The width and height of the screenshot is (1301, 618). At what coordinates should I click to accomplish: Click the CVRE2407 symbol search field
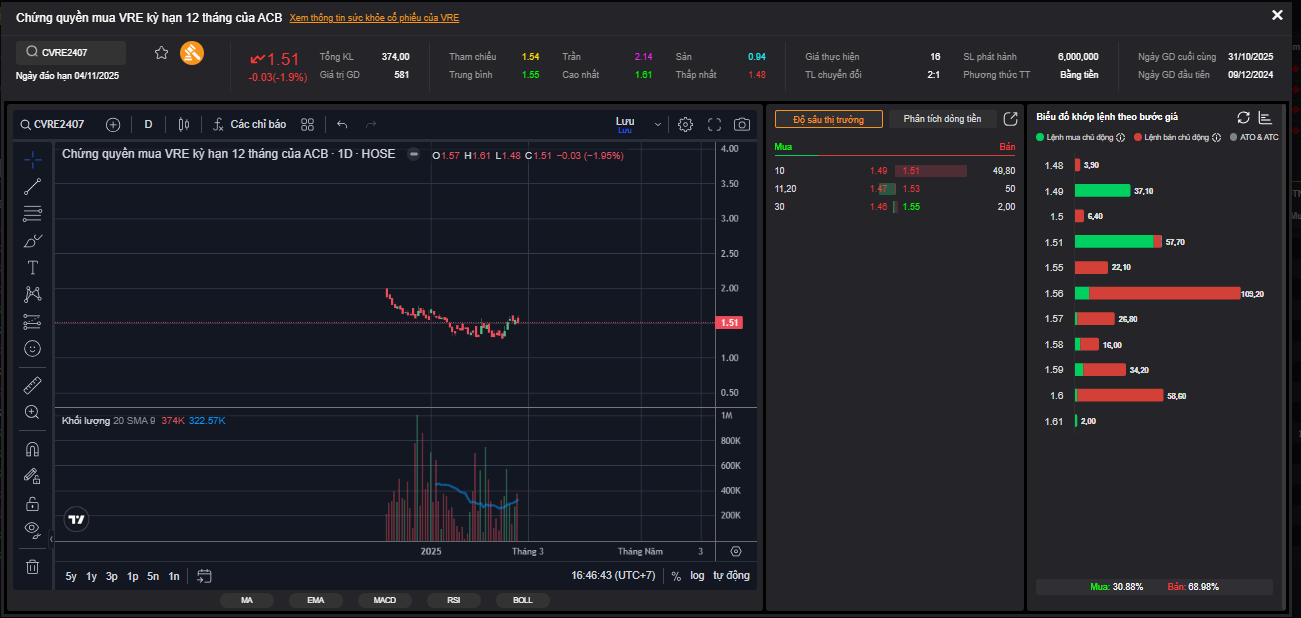(x=72, y=52)
